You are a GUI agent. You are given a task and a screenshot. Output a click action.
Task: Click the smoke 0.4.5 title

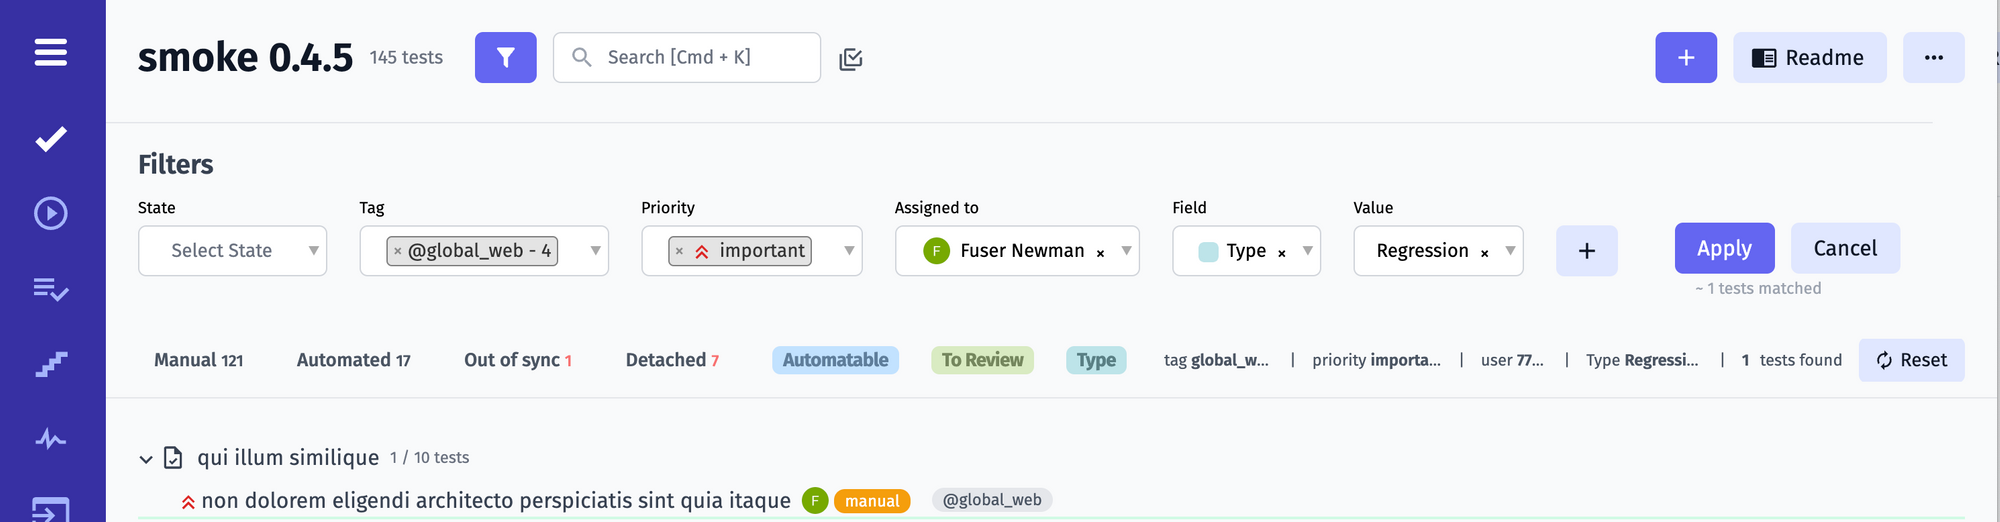[245, 57]
